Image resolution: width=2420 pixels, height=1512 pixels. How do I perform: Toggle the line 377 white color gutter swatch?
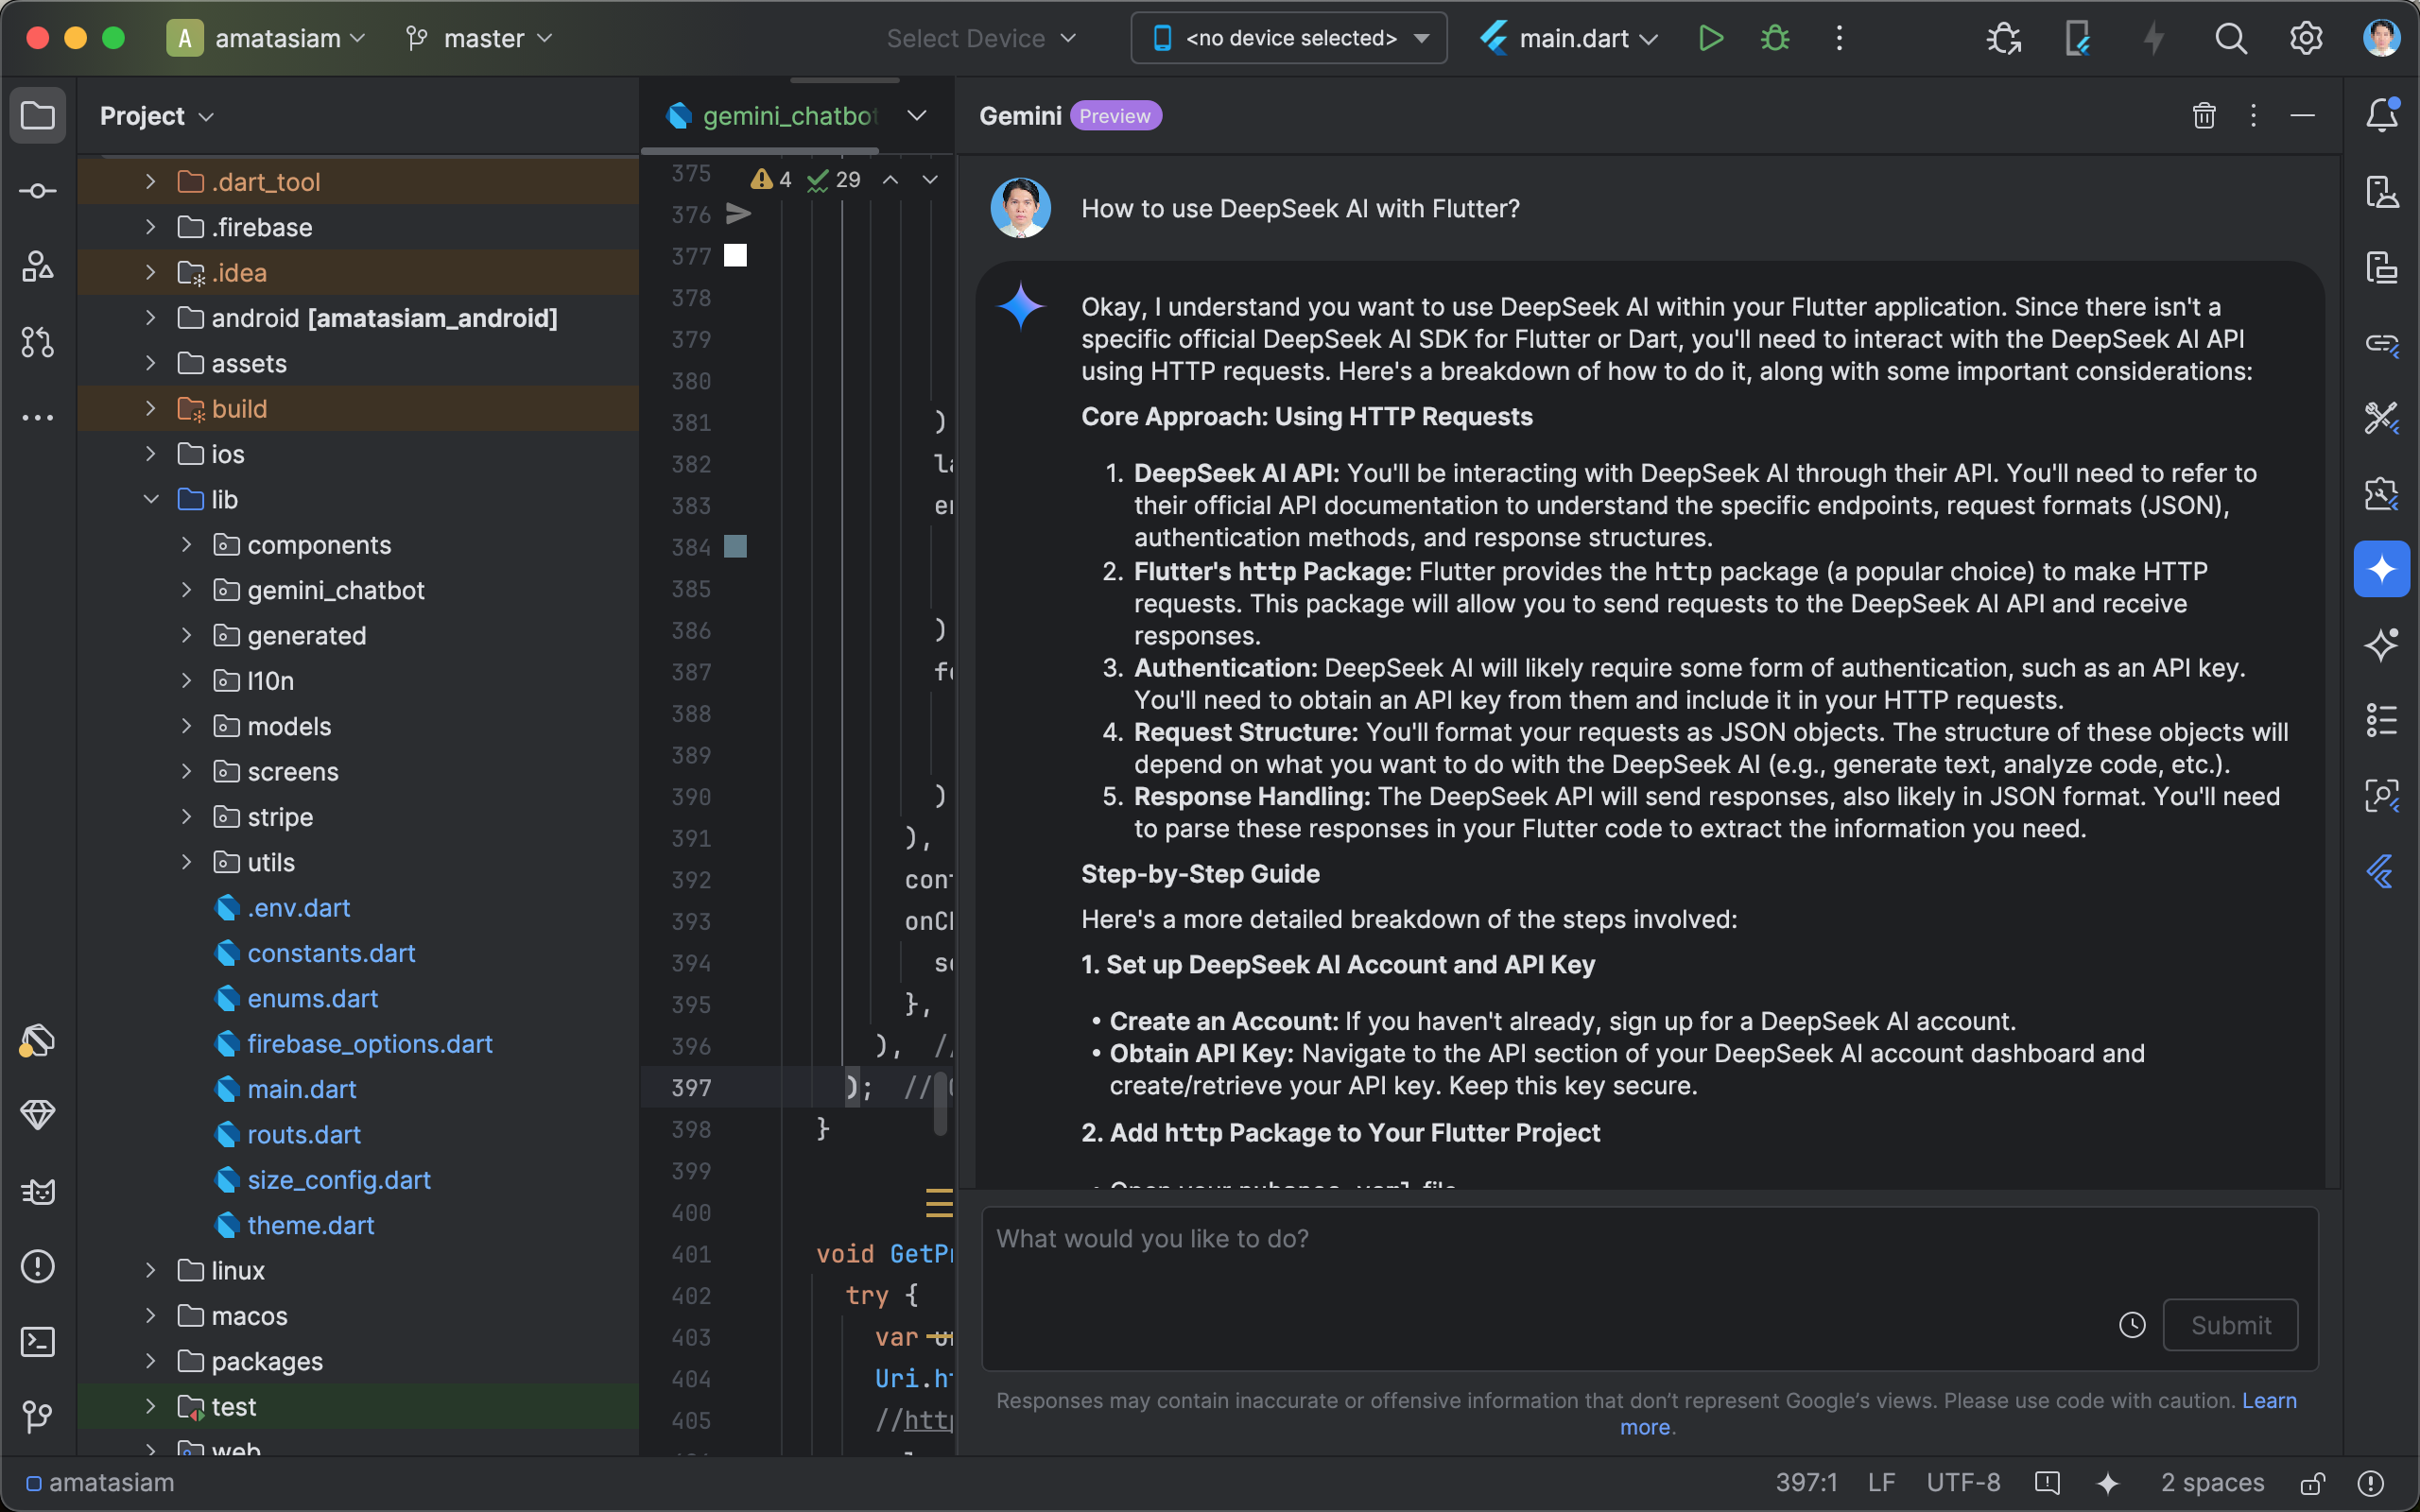click(735, 256)
